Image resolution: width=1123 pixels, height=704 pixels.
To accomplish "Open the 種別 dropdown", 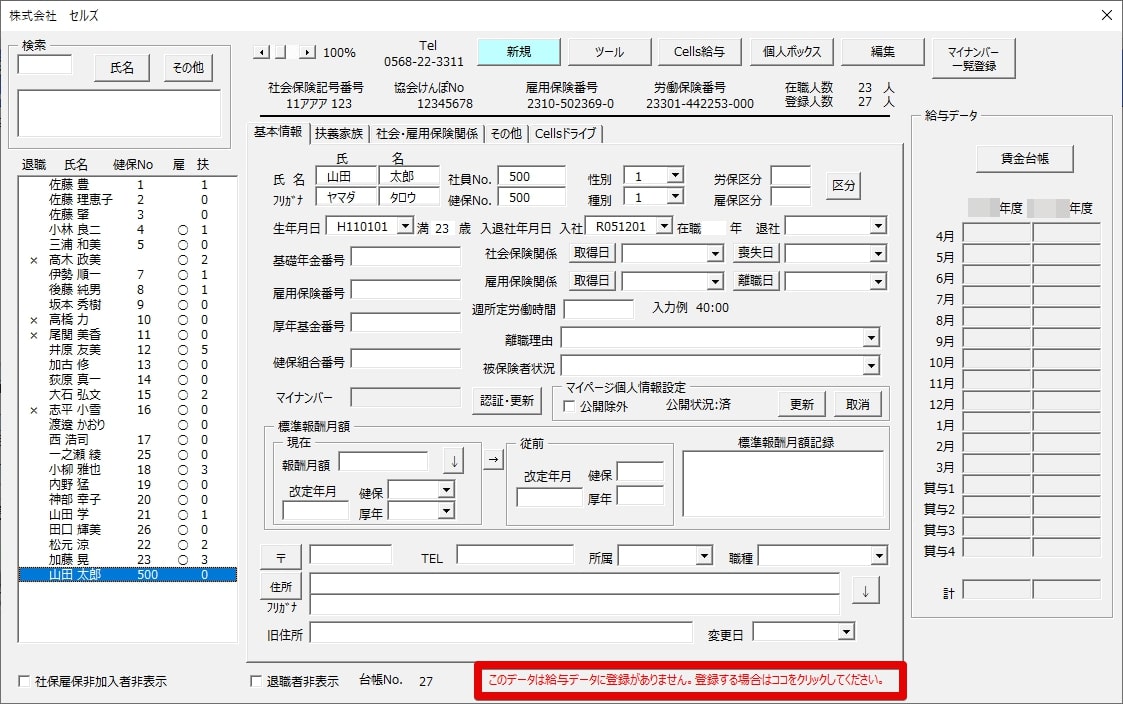I will [x=675, y=196].
